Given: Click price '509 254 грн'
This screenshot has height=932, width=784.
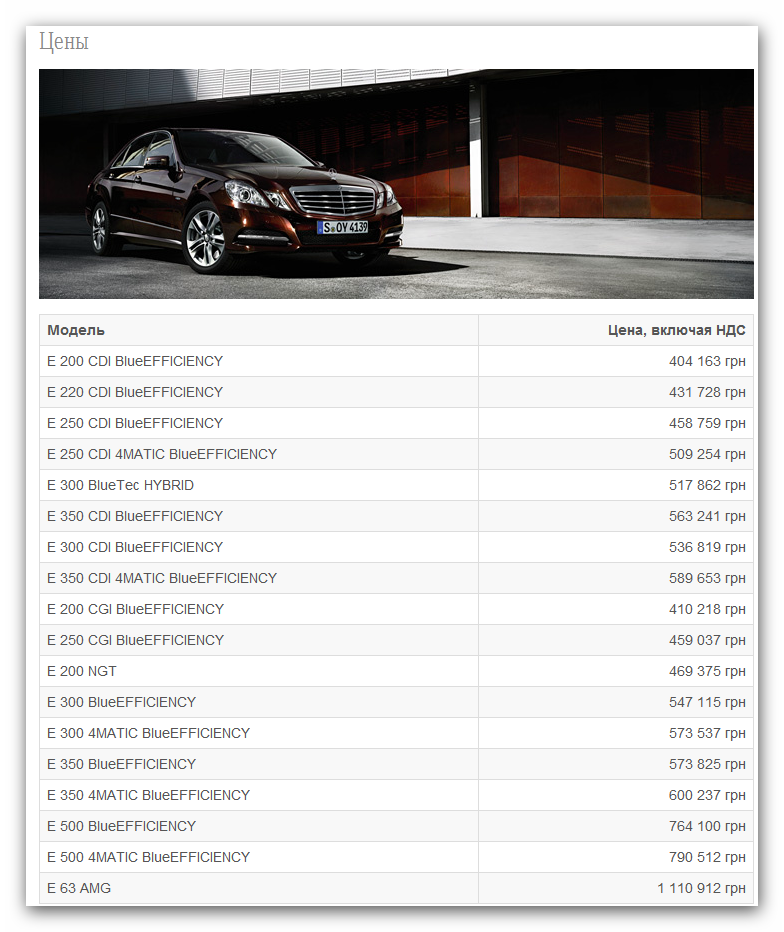Looking at the screenshot, I should coord(707,454).
